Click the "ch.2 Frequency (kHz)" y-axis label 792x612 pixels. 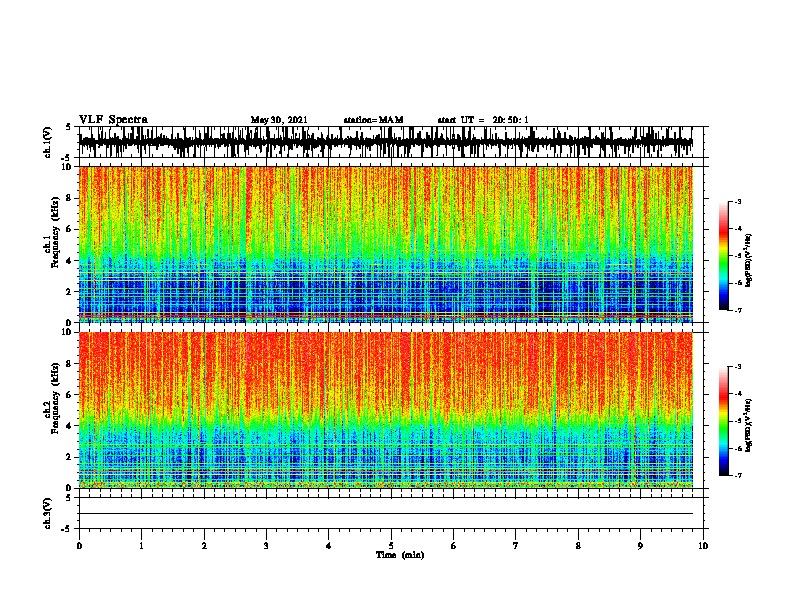[x=51, y=398]
